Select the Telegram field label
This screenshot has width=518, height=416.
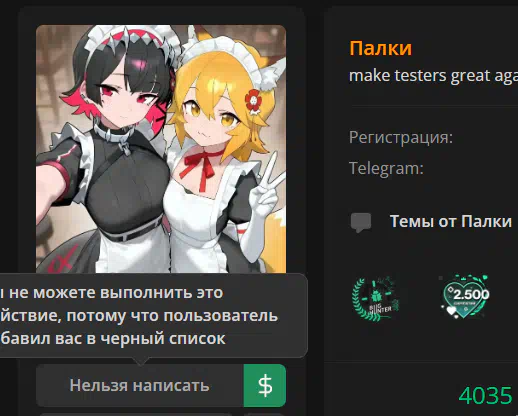tap(386, 168)
